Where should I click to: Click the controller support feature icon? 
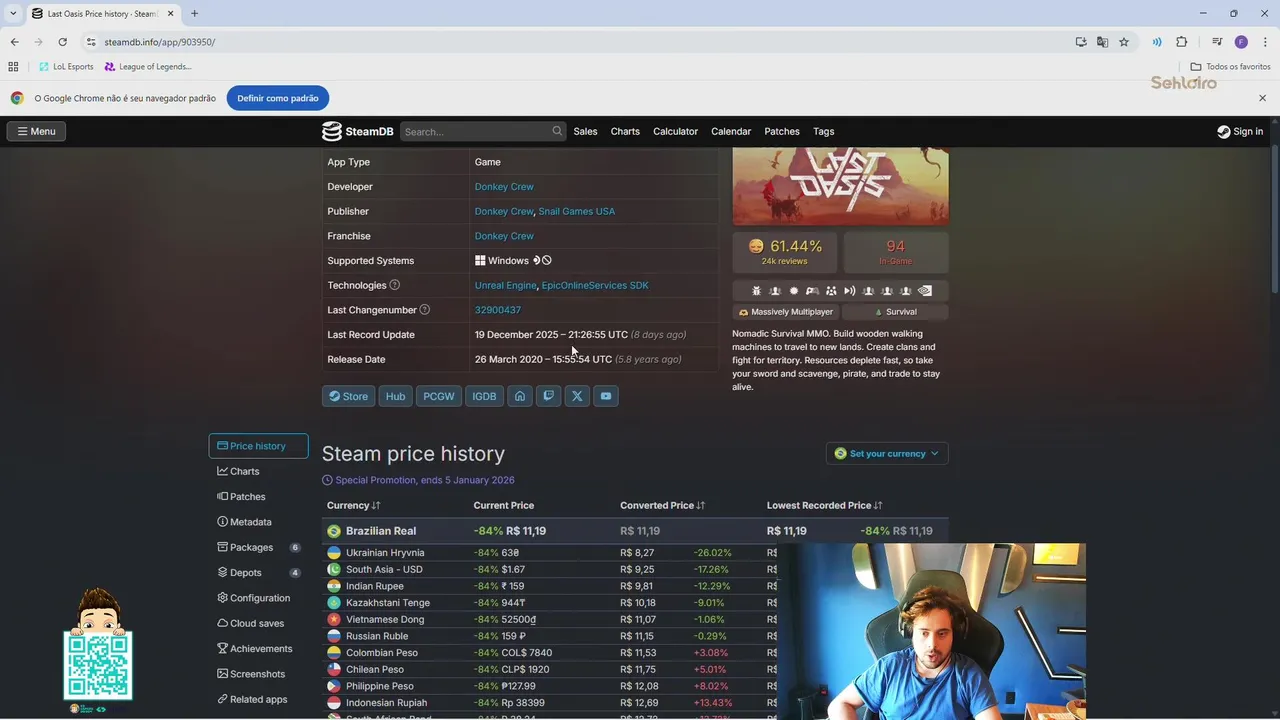pos(813,291)
